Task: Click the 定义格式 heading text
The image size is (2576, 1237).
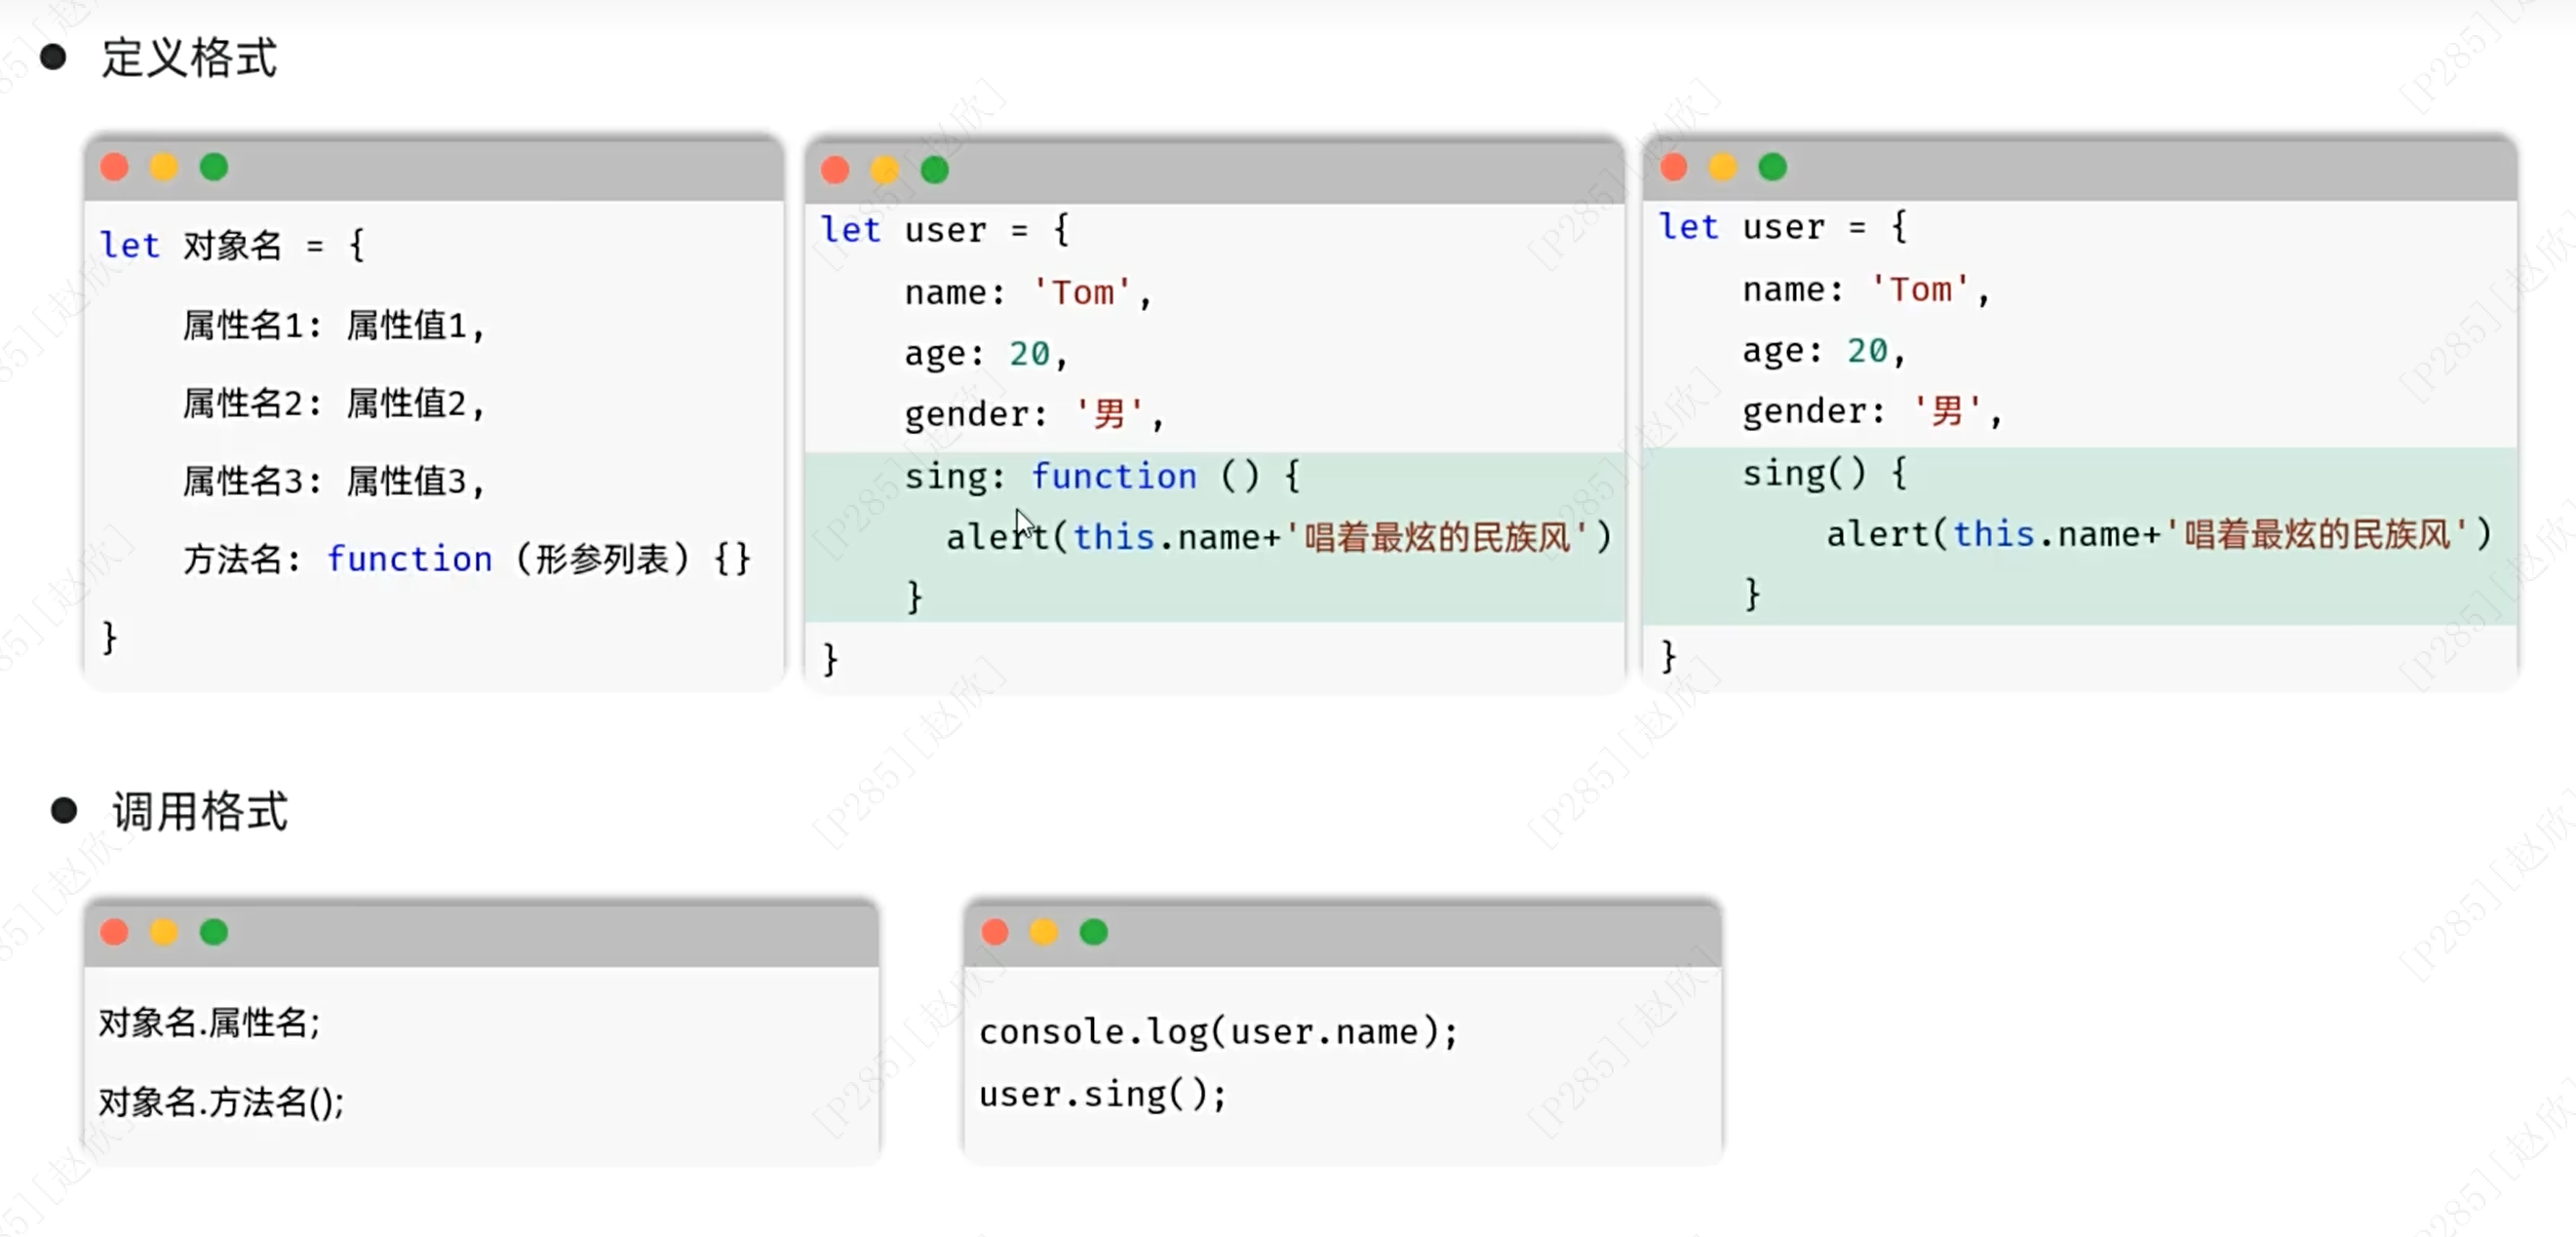Action: (x=189, y=57)
